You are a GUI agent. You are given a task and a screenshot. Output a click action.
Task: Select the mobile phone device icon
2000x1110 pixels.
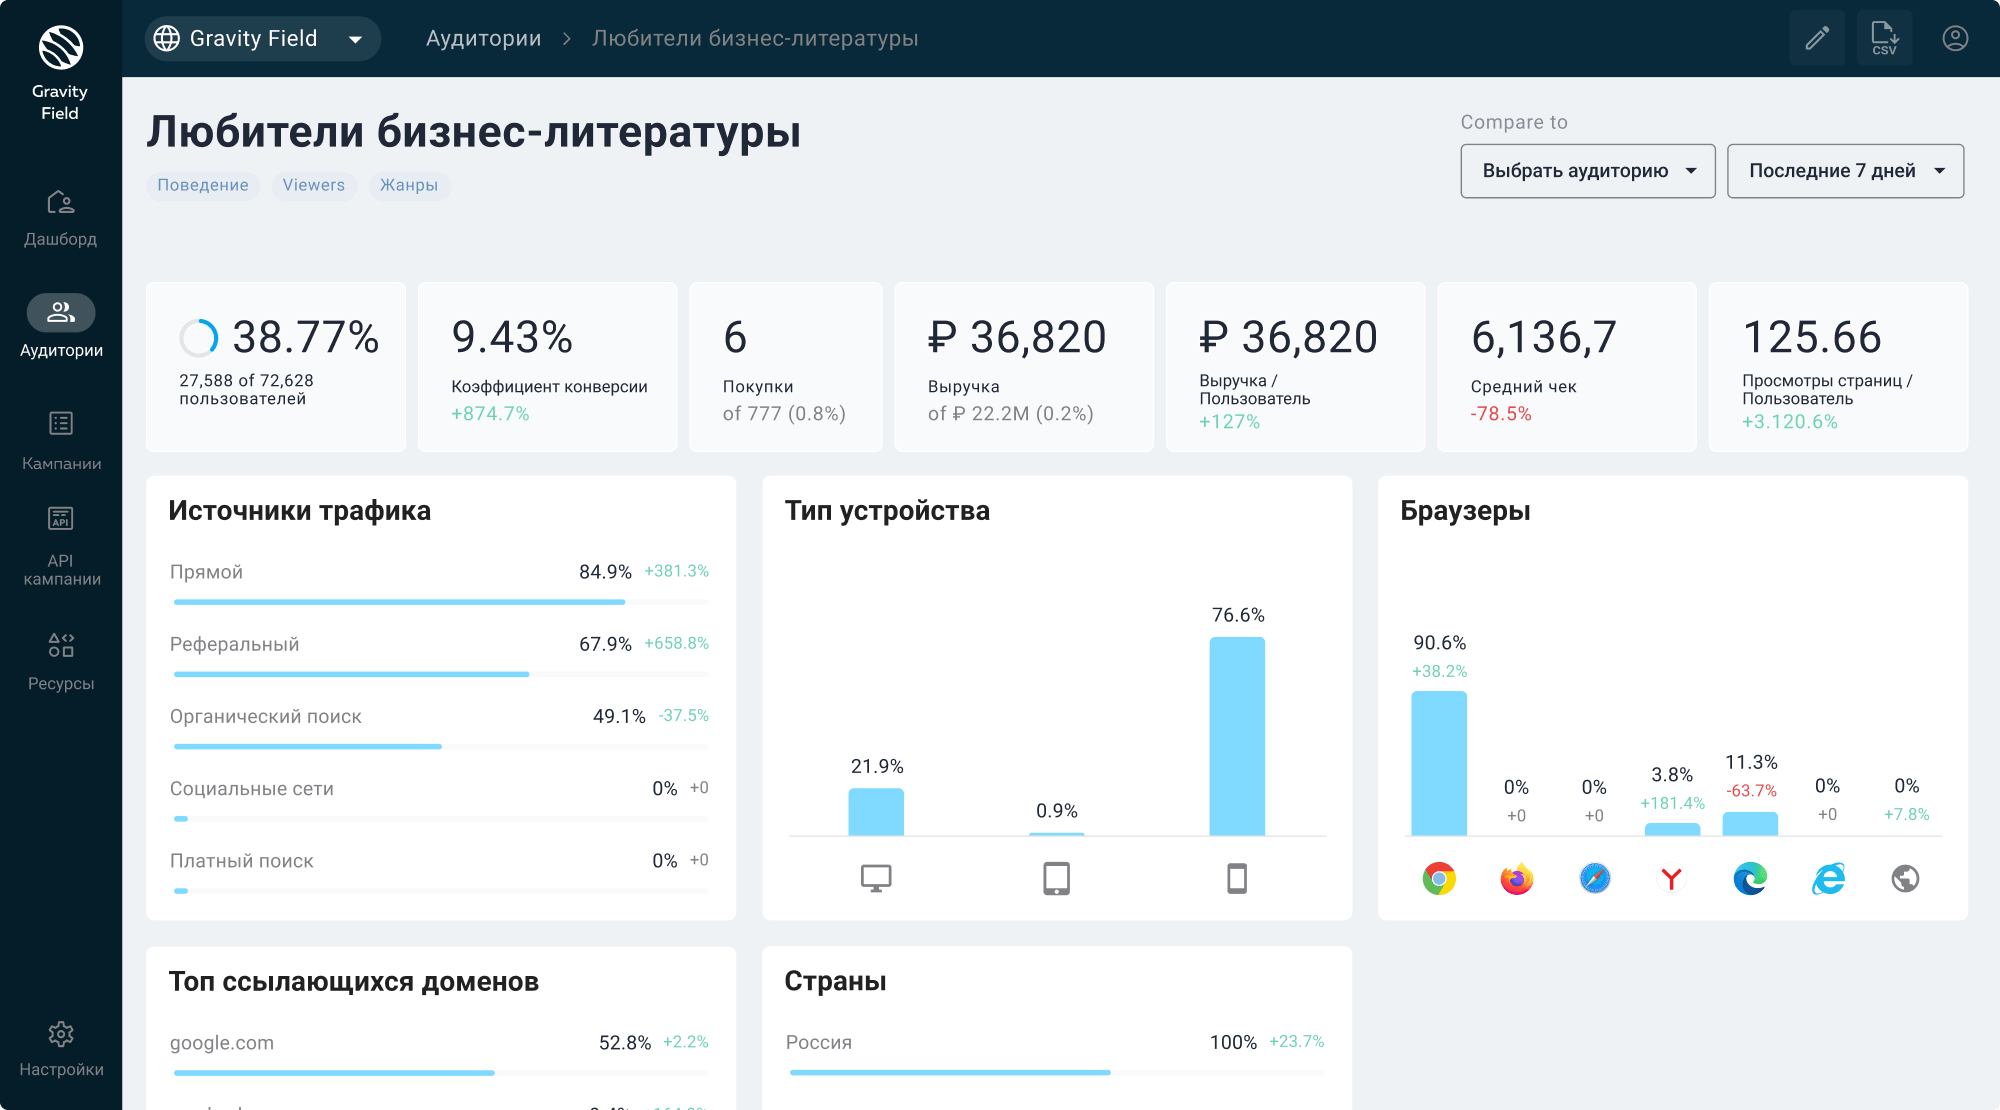(x=1237, y=878)
